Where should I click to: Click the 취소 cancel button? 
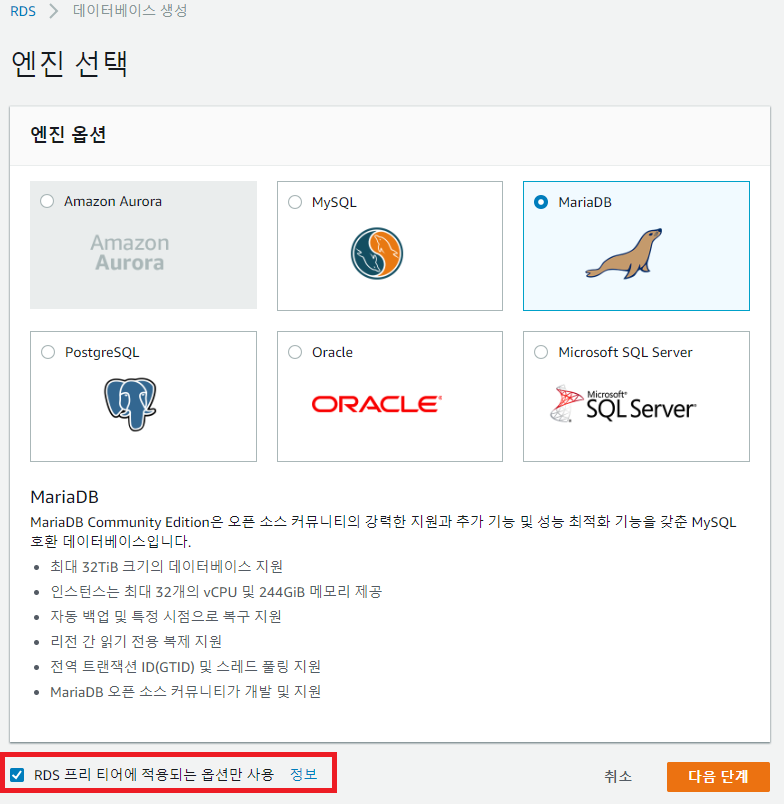click(618, 776)
